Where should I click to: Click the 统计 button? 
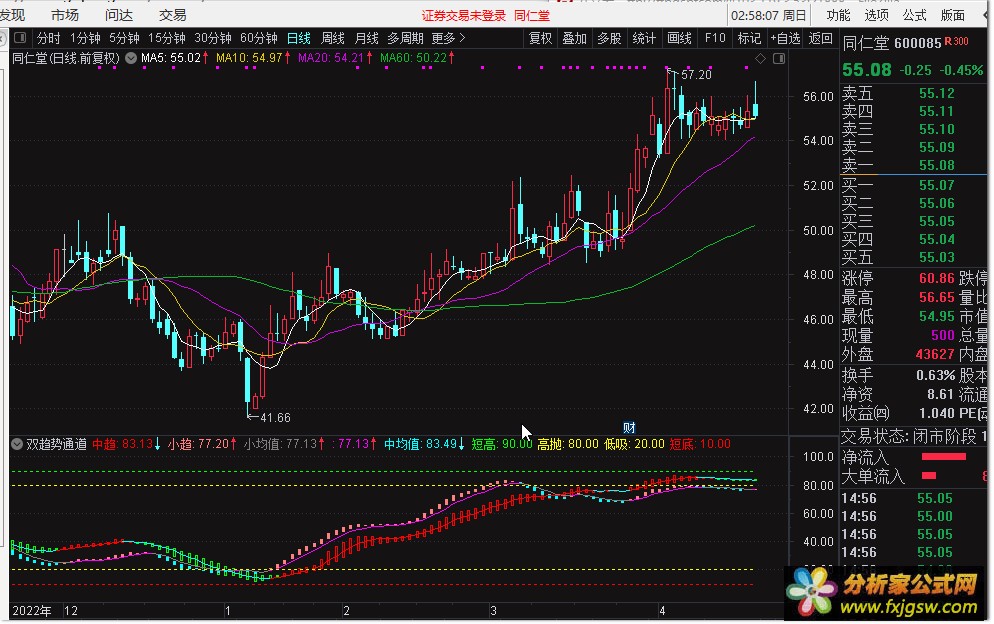coord(644,38)
